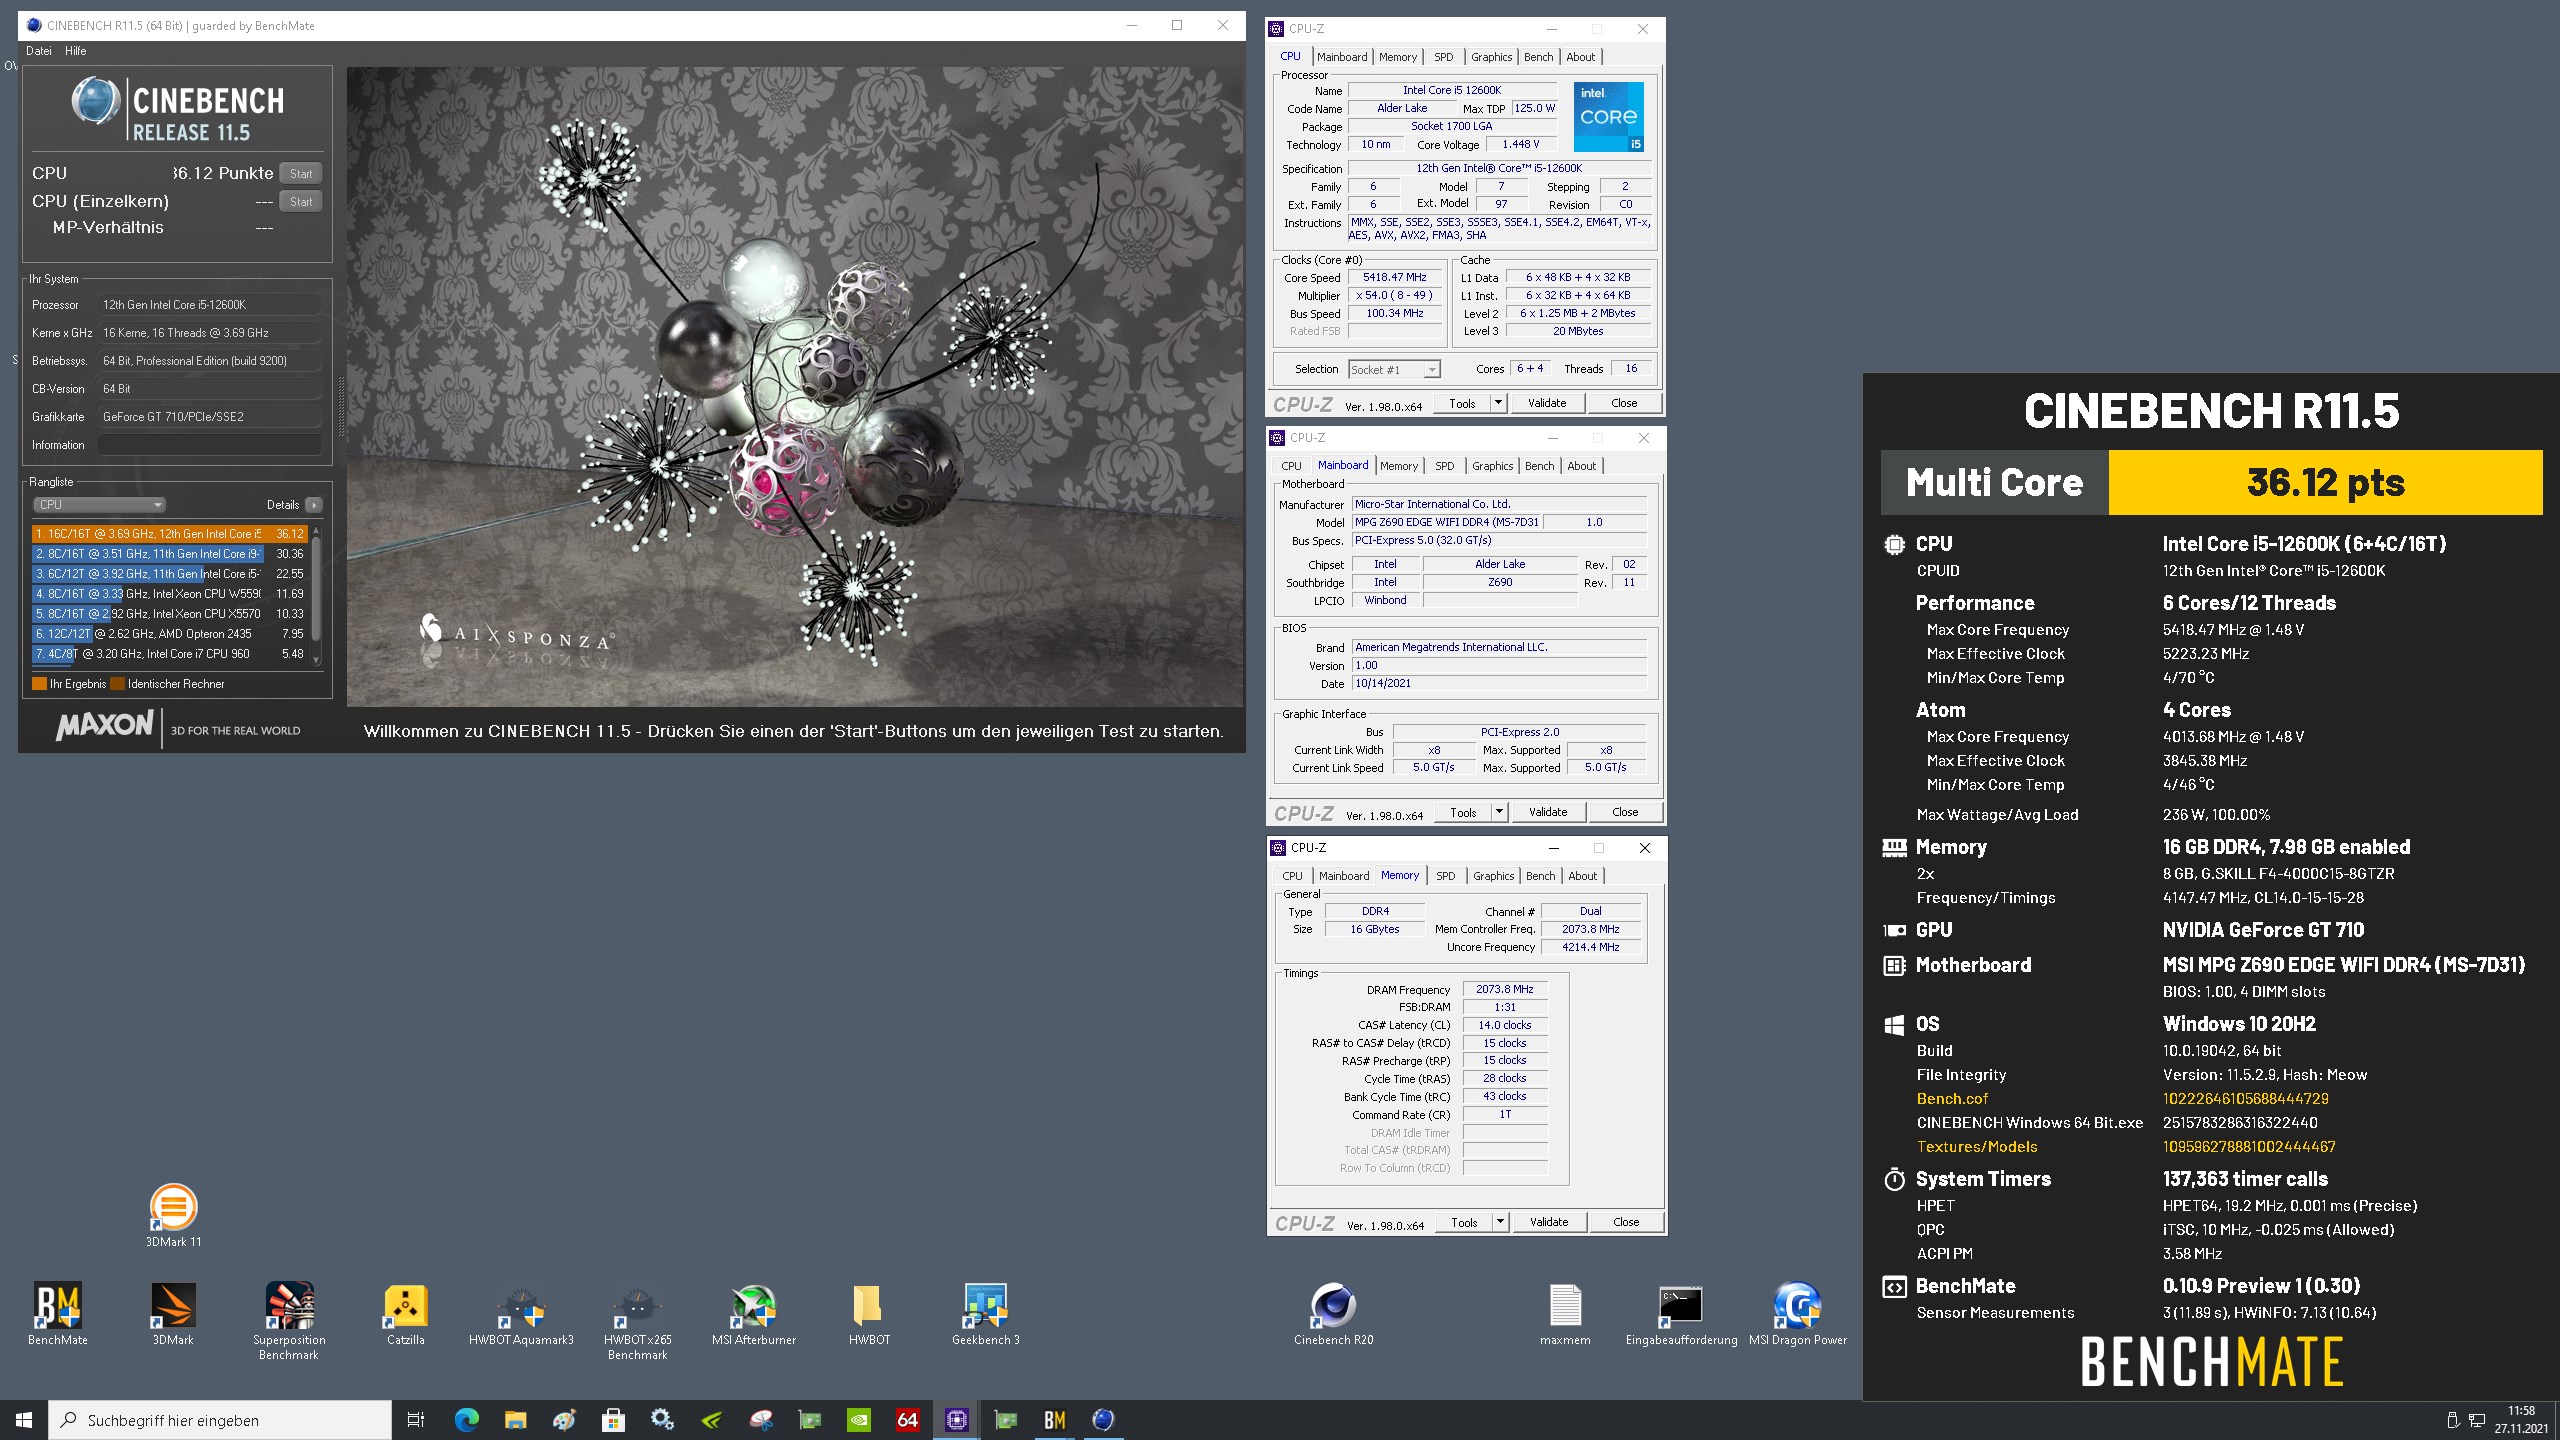Open the Catzilla desktop shortcut
Screen dimensions: 2560x1440
point(406,1314)
